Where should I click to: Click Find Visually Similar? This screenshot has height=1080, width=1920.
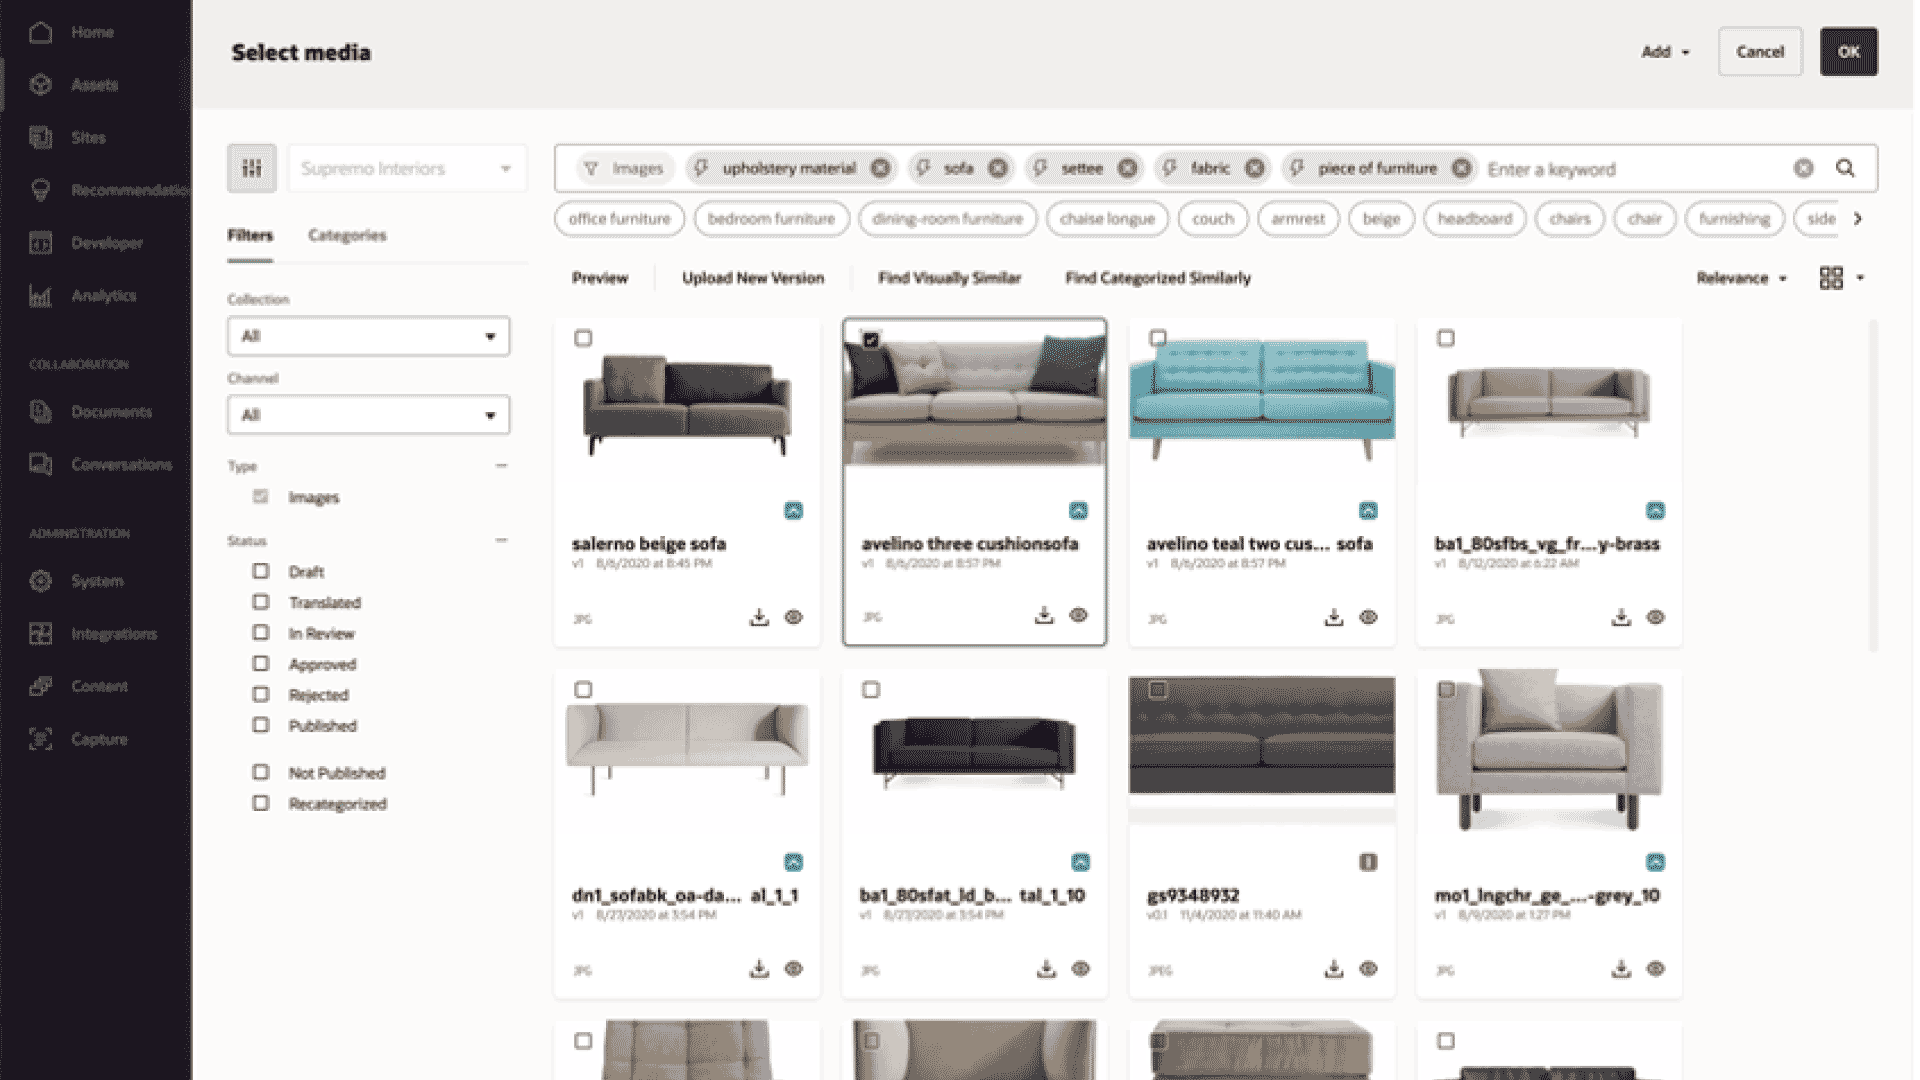point(948,277)
